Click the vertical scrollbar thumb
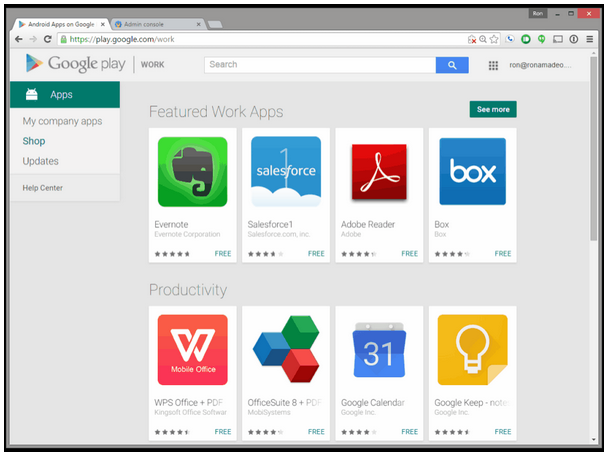 tap(593, 148)
